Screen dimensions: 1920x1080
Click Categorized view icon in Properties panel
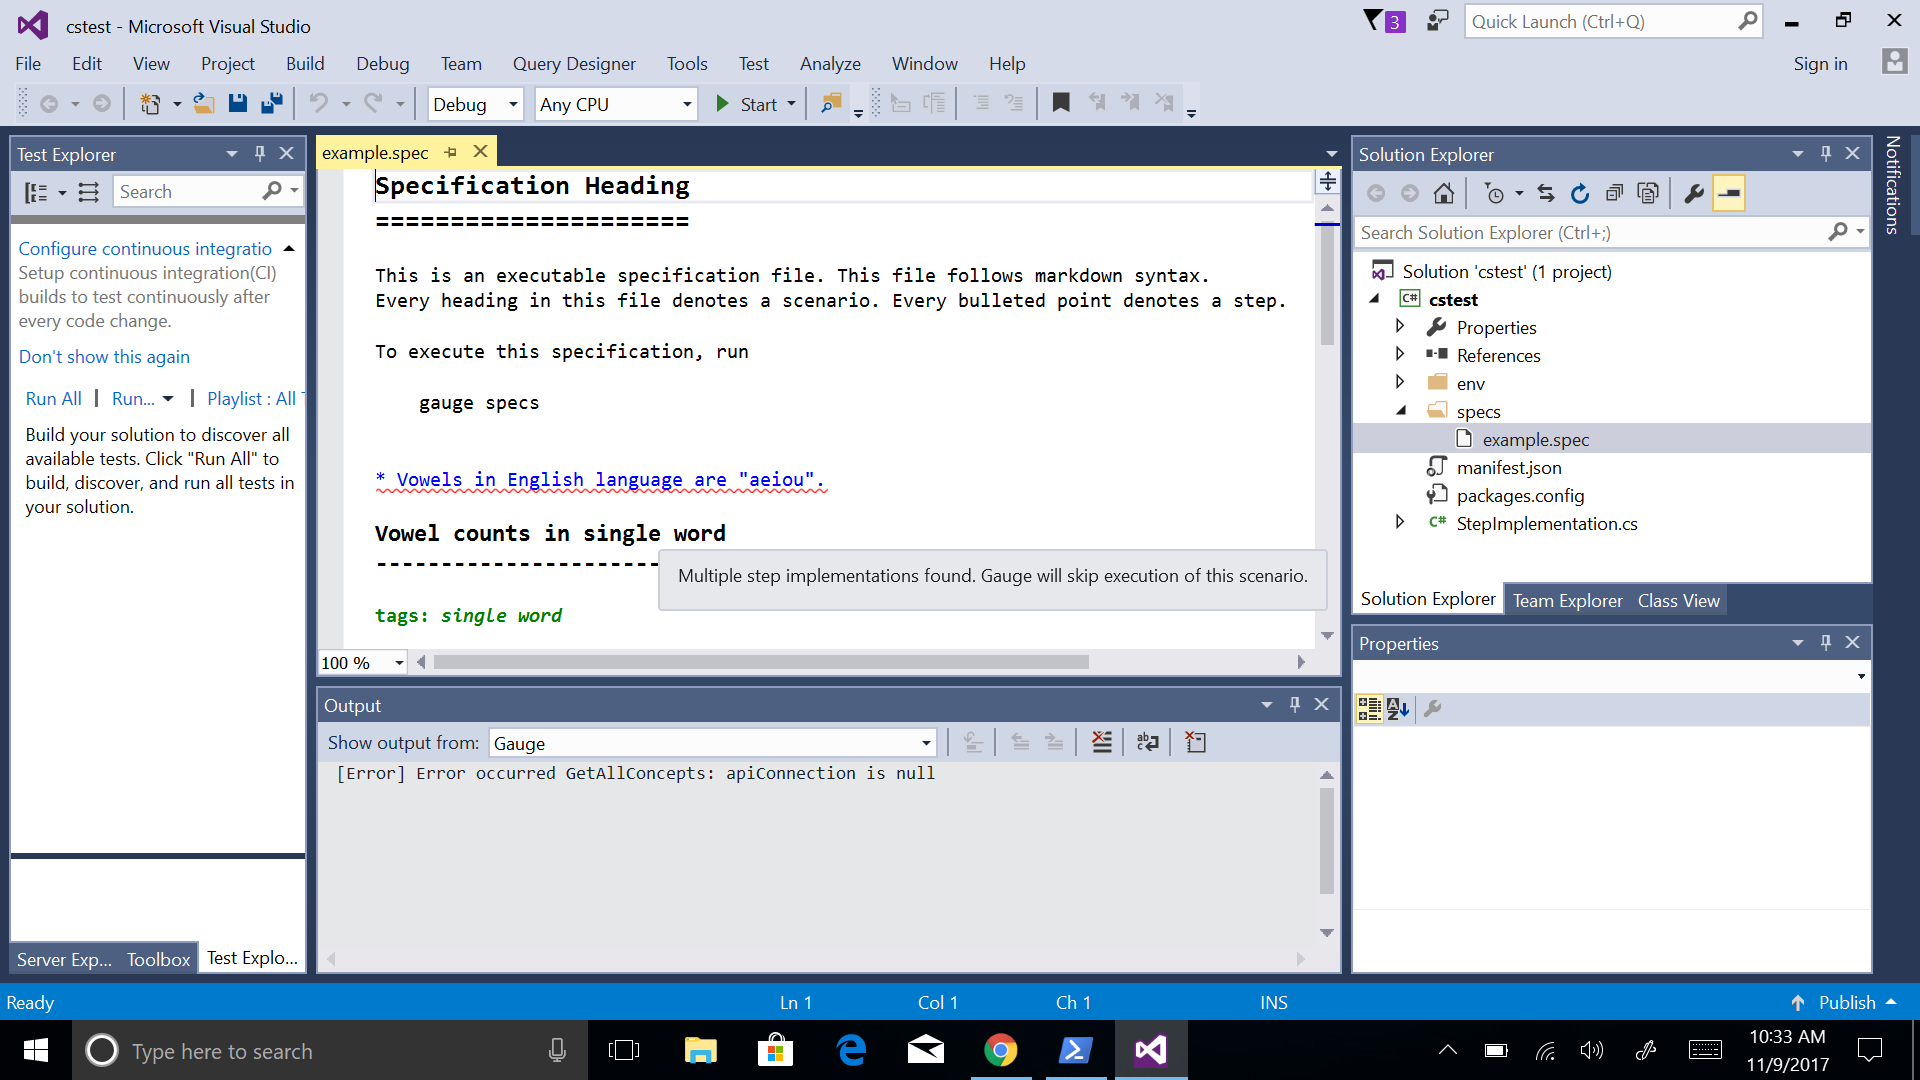click(1369, 709)
